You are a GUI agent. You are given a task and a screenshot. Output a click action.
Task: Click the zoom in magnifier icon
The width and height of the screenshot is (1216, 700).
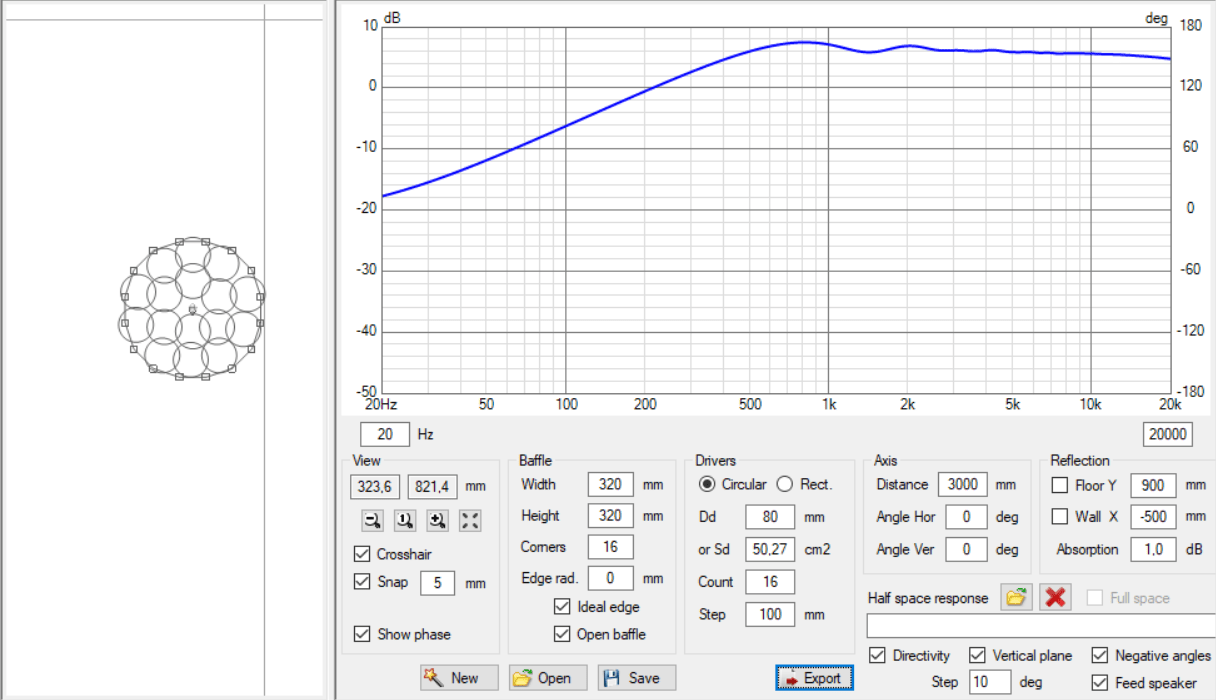click(x=437, y=520)
